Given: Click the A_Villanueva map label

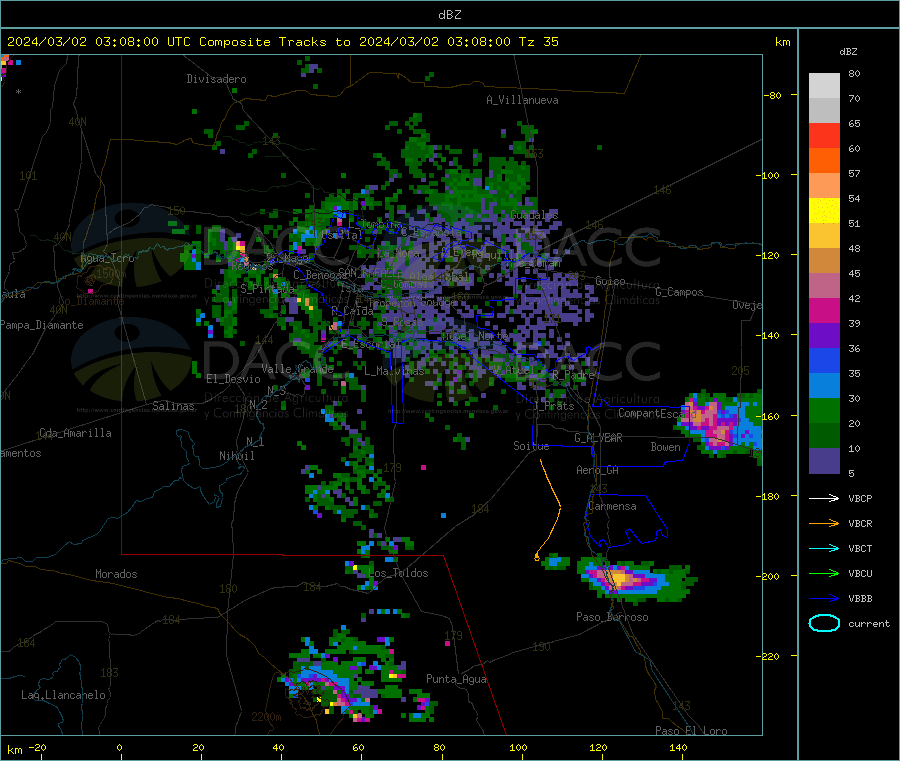Looking at the screenshot, I should 522,100.
